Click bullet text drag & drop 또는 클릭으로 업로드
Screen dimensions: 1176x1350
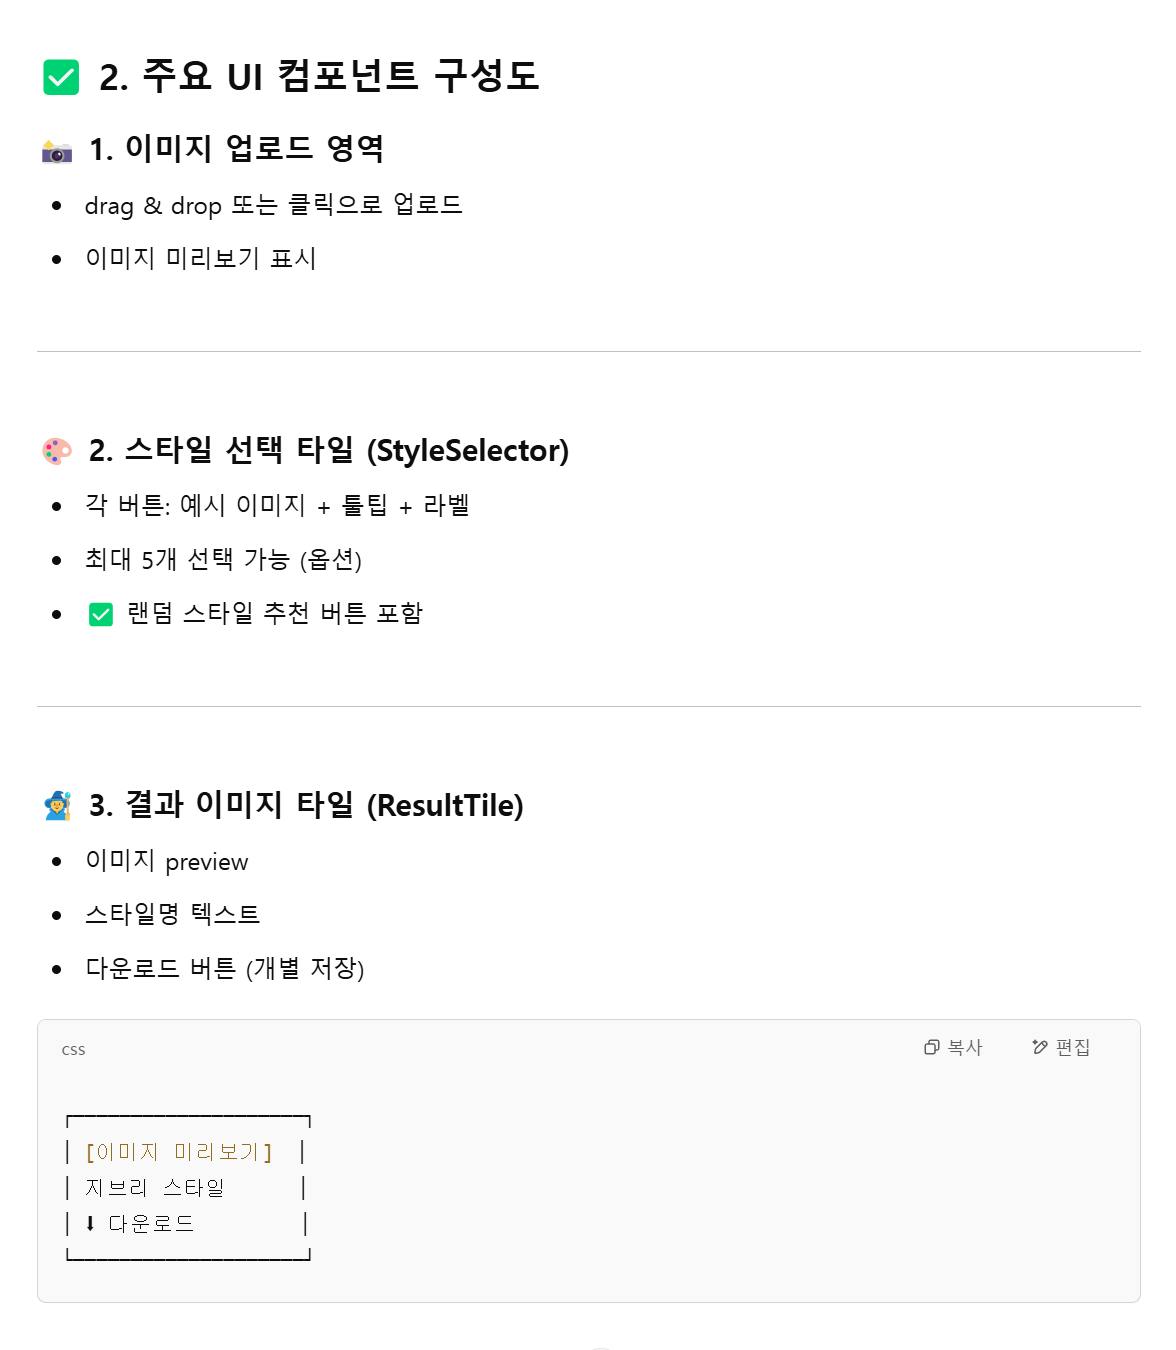coord(273,205)
